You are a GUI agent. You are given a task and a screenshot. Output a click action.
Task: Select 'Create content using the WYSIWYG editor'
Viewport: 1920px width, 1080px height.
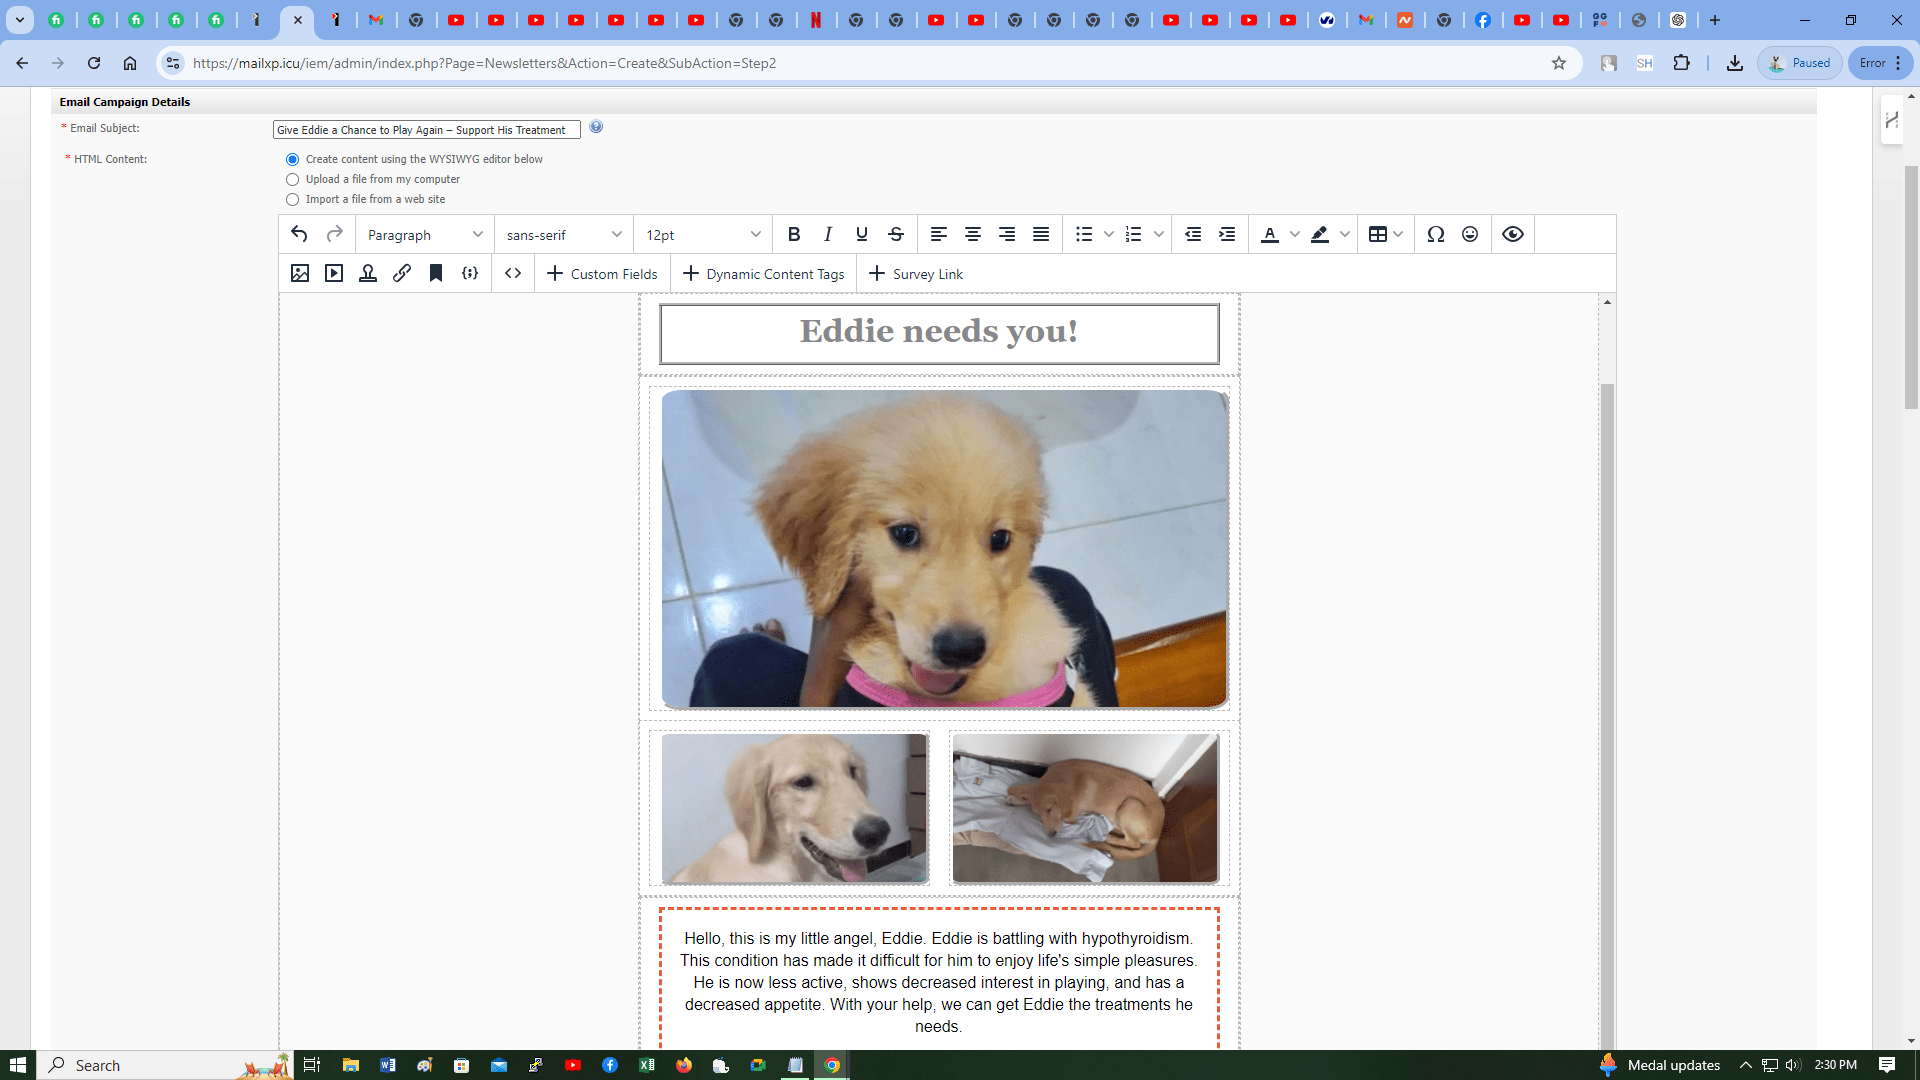(292, 160)
